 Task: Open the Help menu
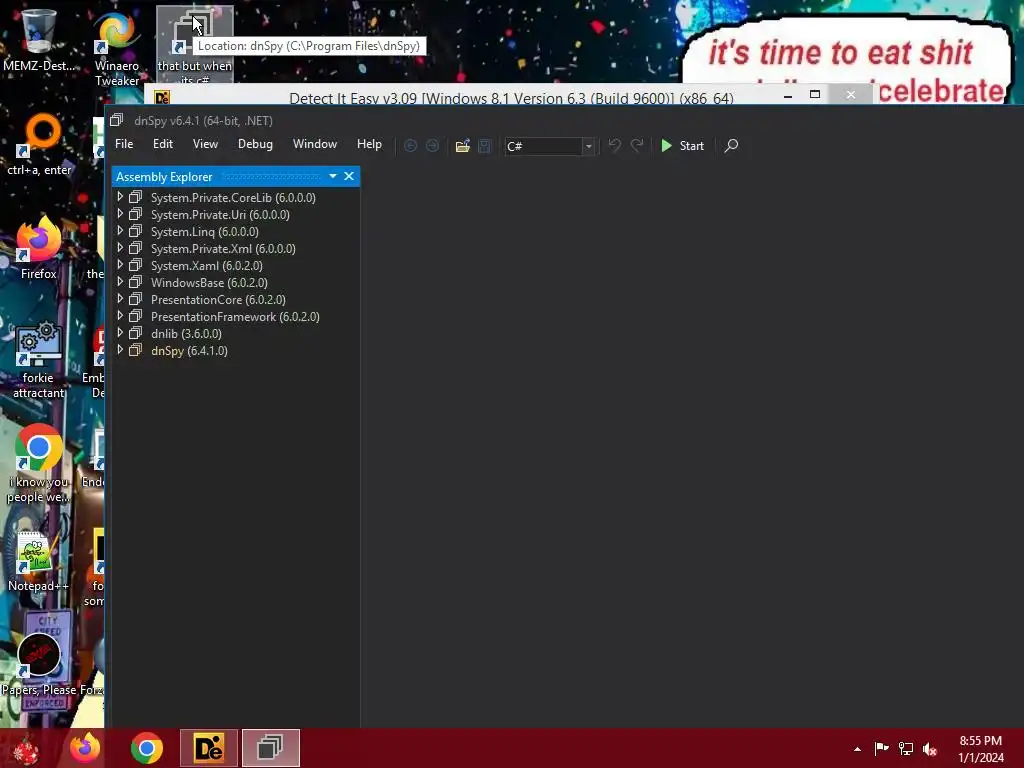[x=369, y=144]
